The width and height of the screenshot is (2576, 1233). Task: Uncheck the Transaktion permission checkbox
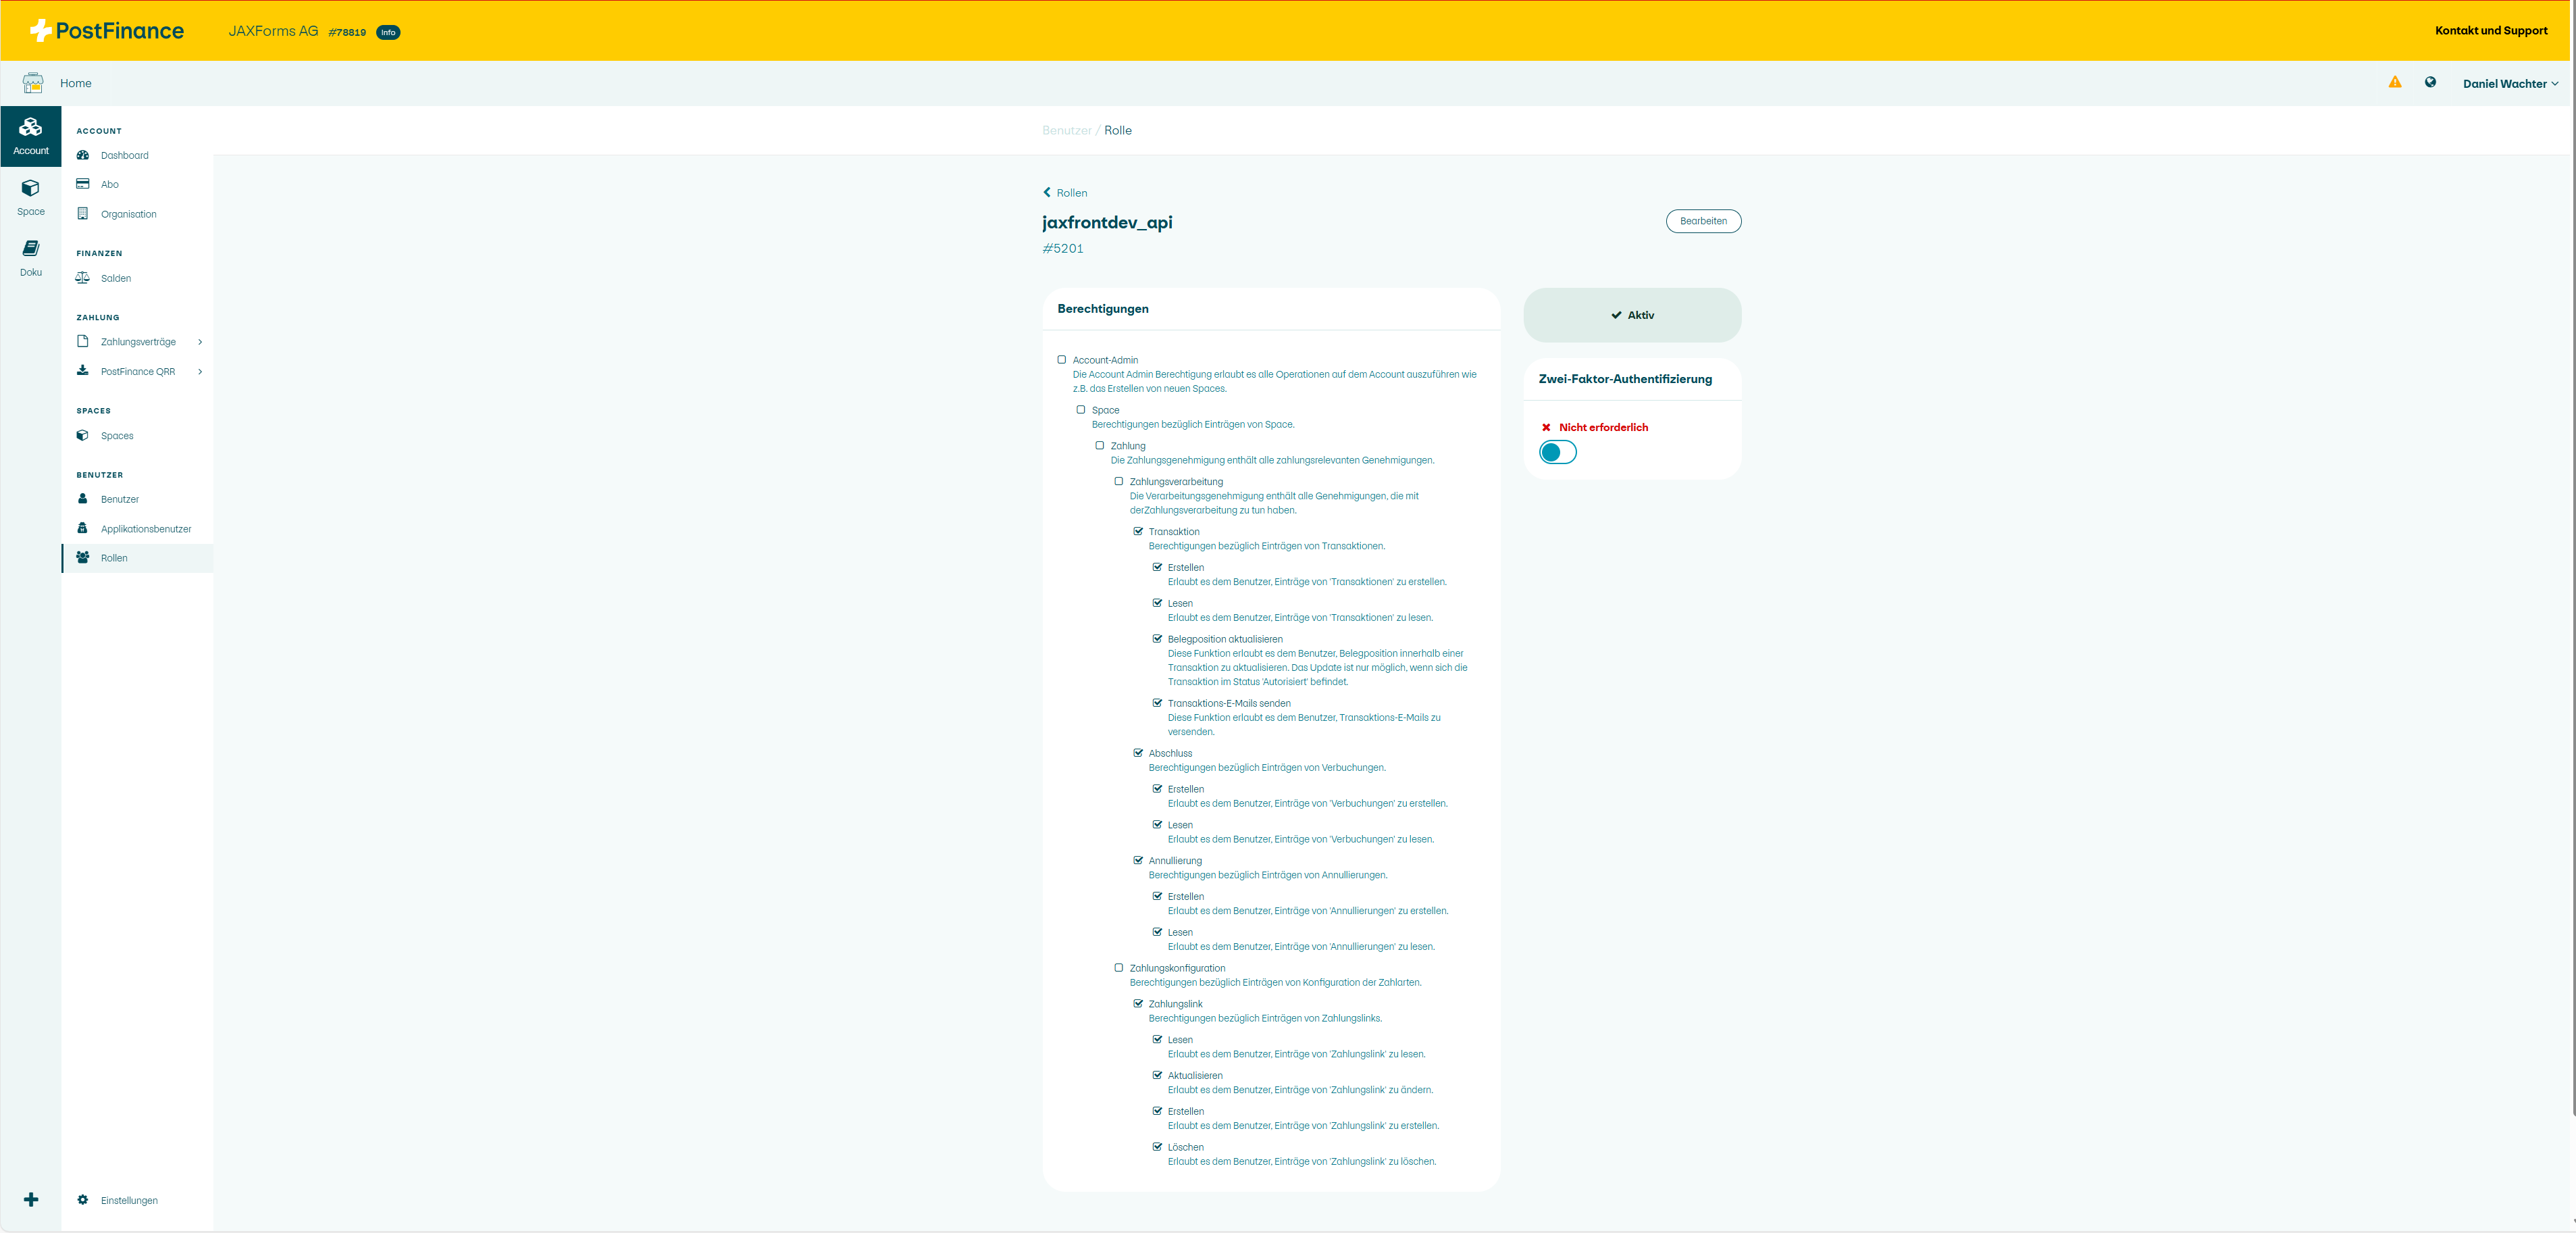(1138, 532)
